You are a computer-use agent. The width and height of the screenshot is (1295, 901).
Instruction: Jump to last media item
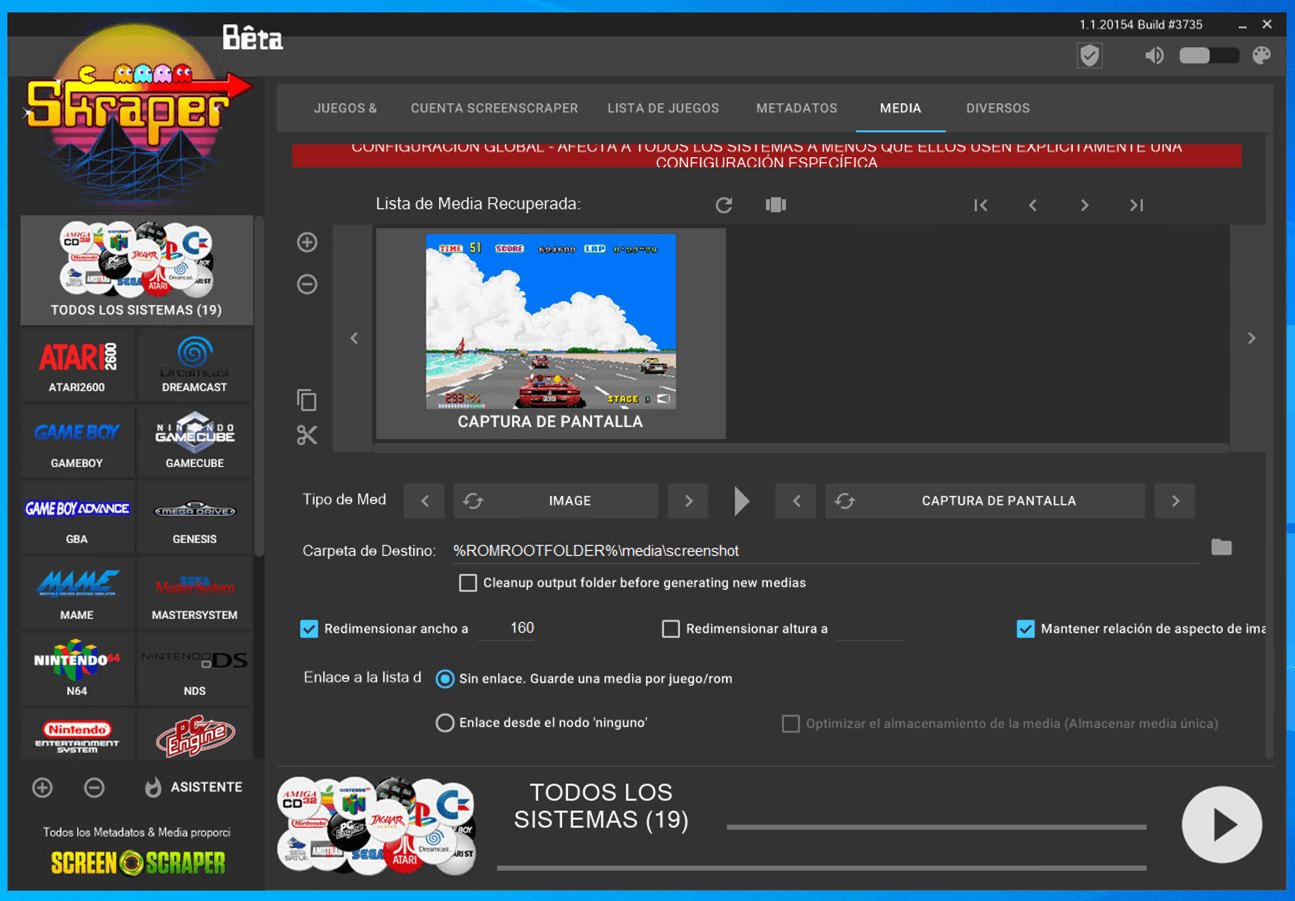click(1136, 205)
